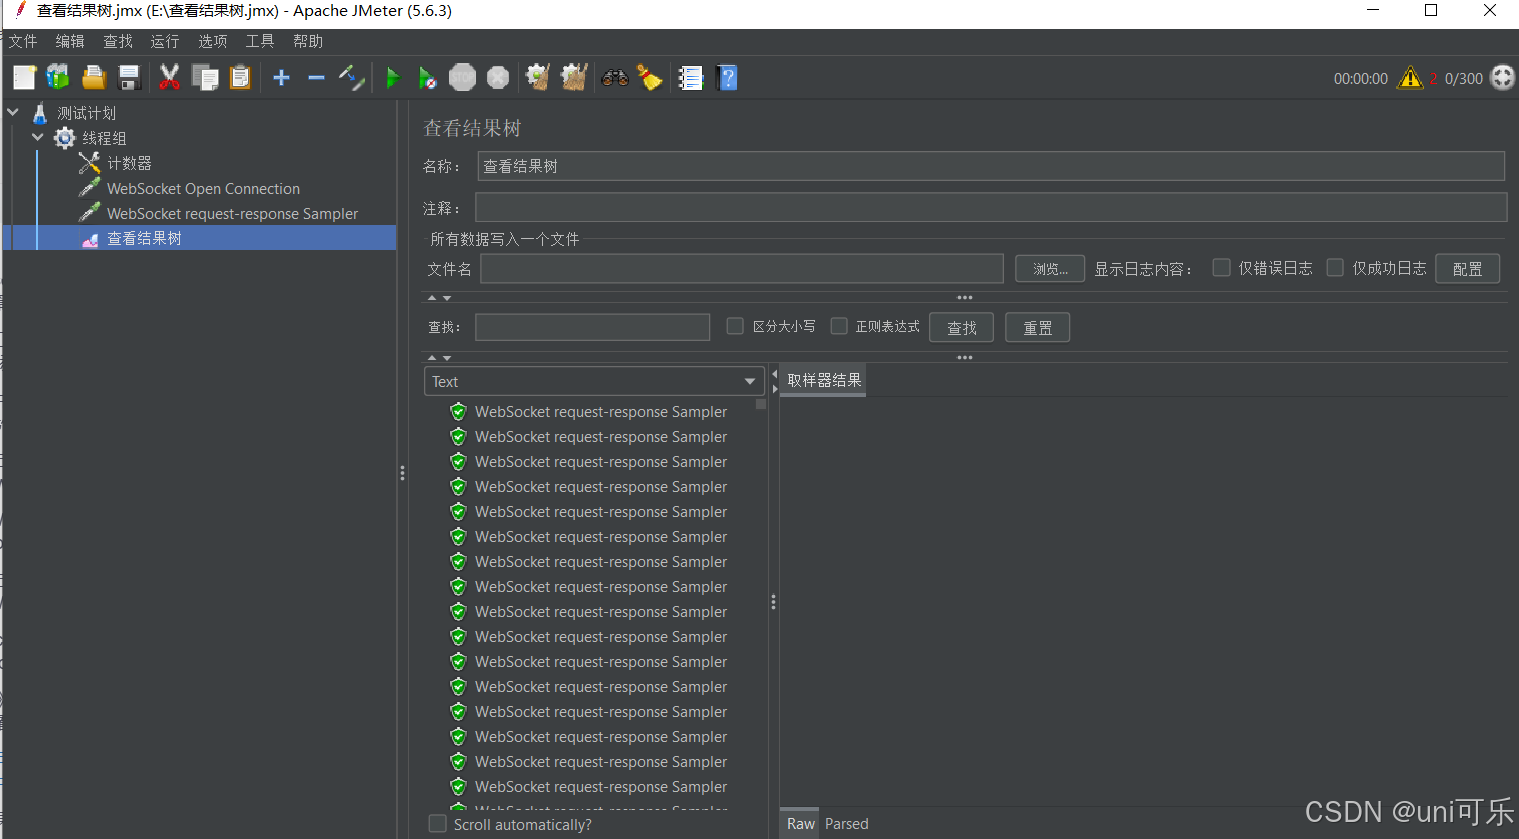This screenshot has height=839, width=1519.
Task: Click the 配置 button
Action: click(x=1467, y=268)
